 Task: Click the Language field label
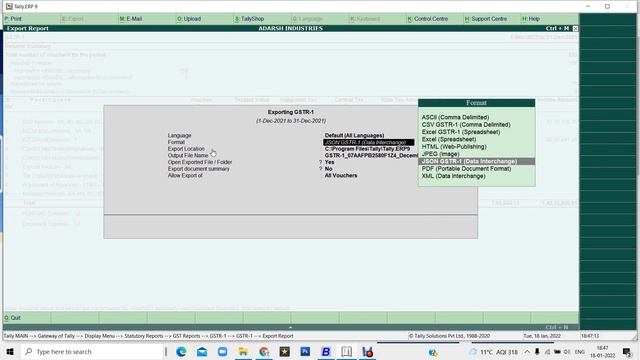pos(180,136)
